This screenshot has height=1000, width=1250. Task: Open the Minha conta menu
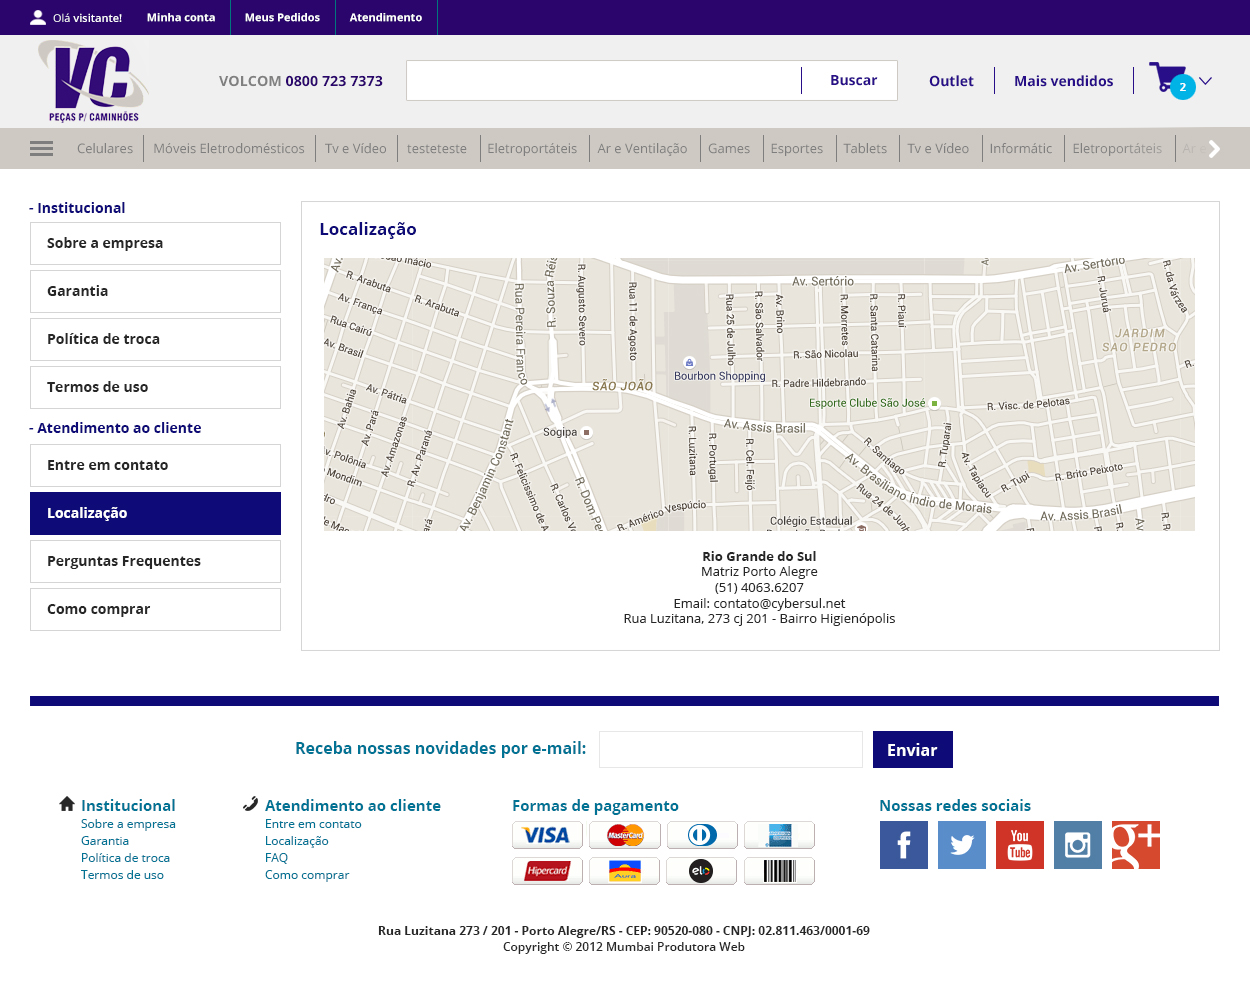[x=181, y=17]
